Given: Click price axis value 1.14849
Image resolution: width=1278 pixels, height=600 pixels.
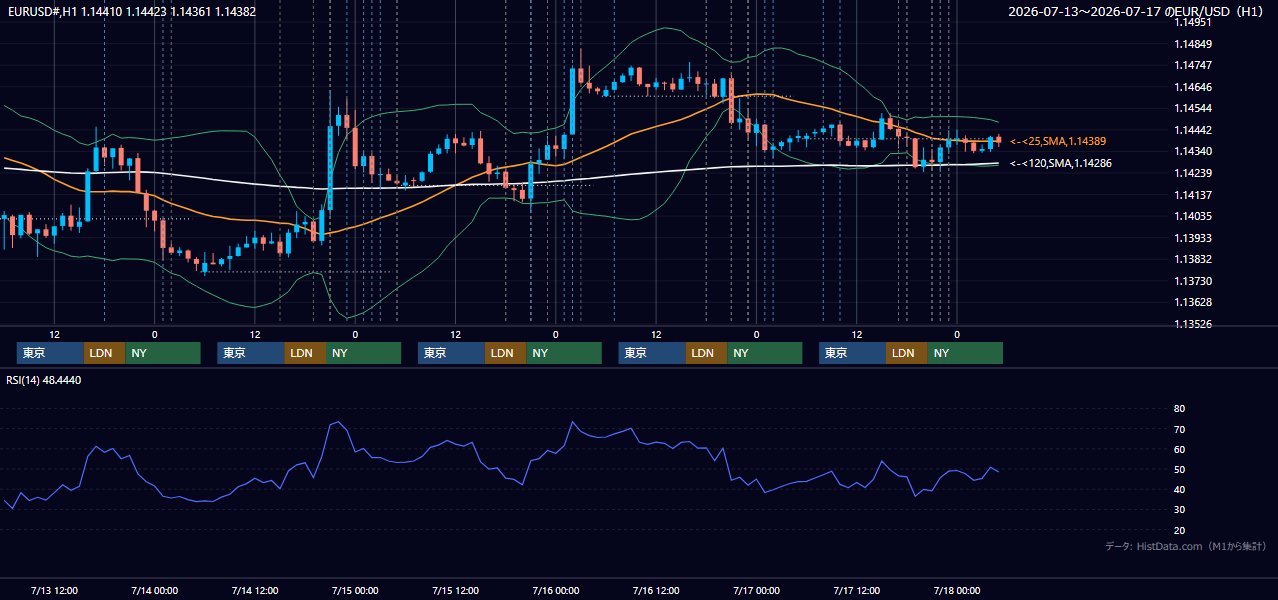Looking at the screenshot, I should (x=1194, y=44).
